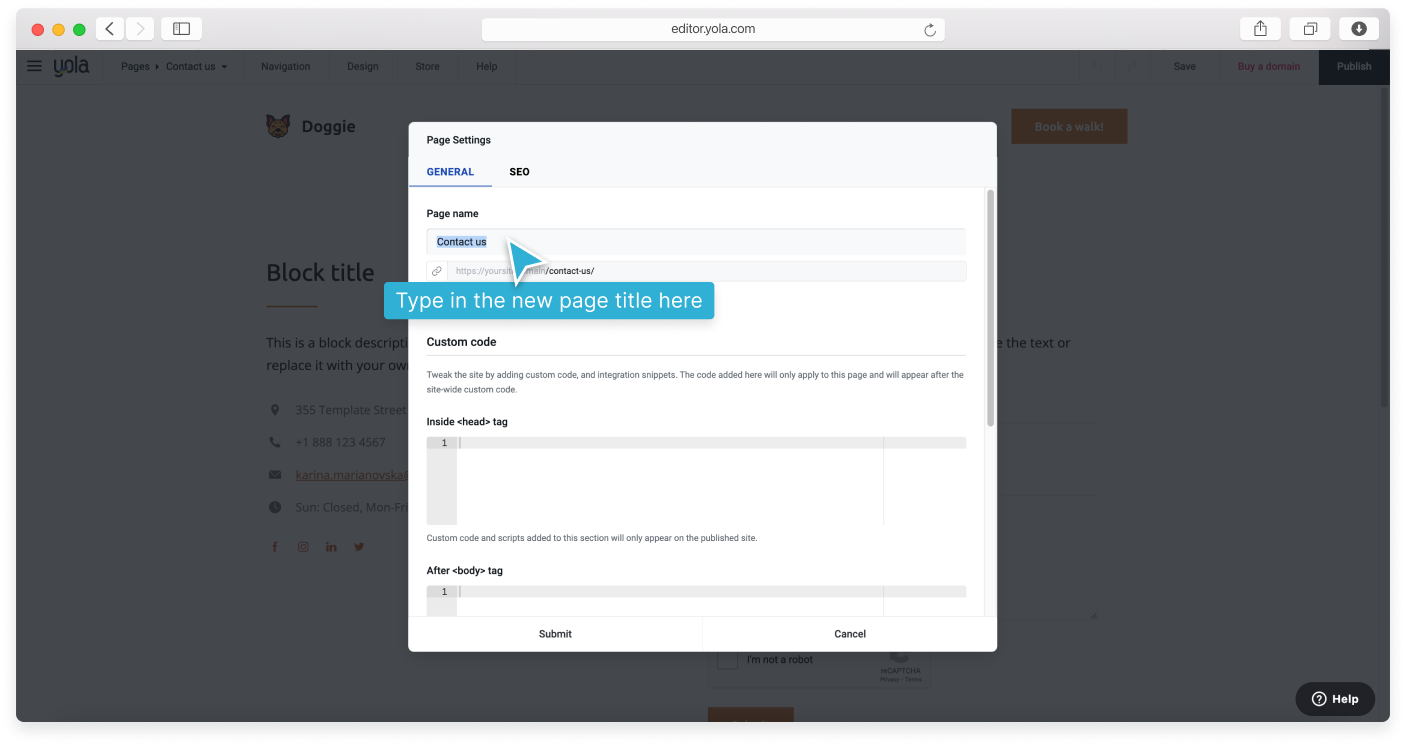Reload the page with refresh icon
Image resolution: width=1406 pixels, height=746 pixels.
[929, 30]
